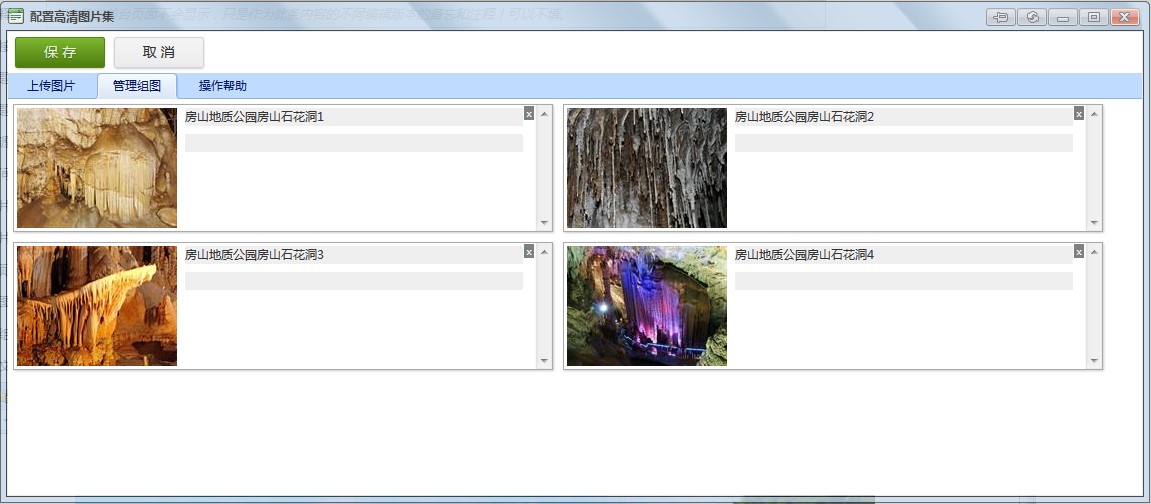Remove 房山石花洞3 image with its x icon
Screen dimensions: 1151x504
click(529, 252)
